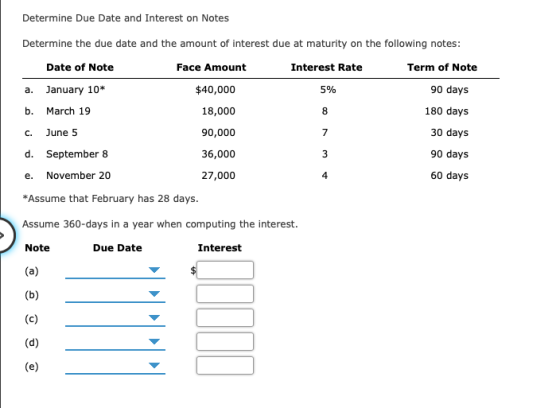Click the '5%' interest rate value
The width and height of the screenshot is (560, 408).
click(x=328, y=90)
